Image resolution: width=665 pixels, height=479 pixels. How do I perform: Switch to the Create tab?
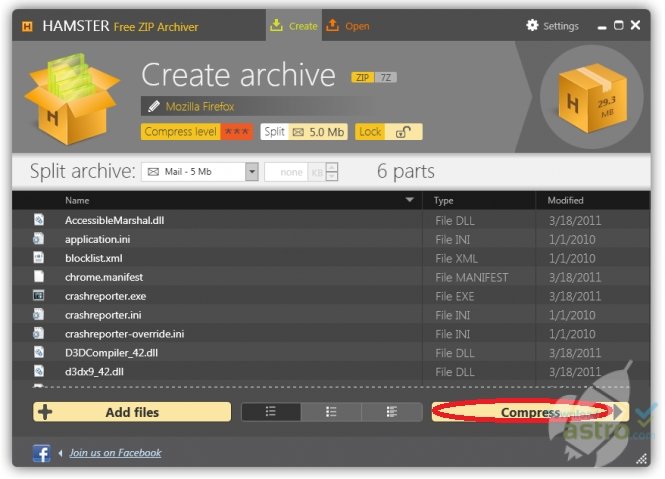tap(293, 26)
